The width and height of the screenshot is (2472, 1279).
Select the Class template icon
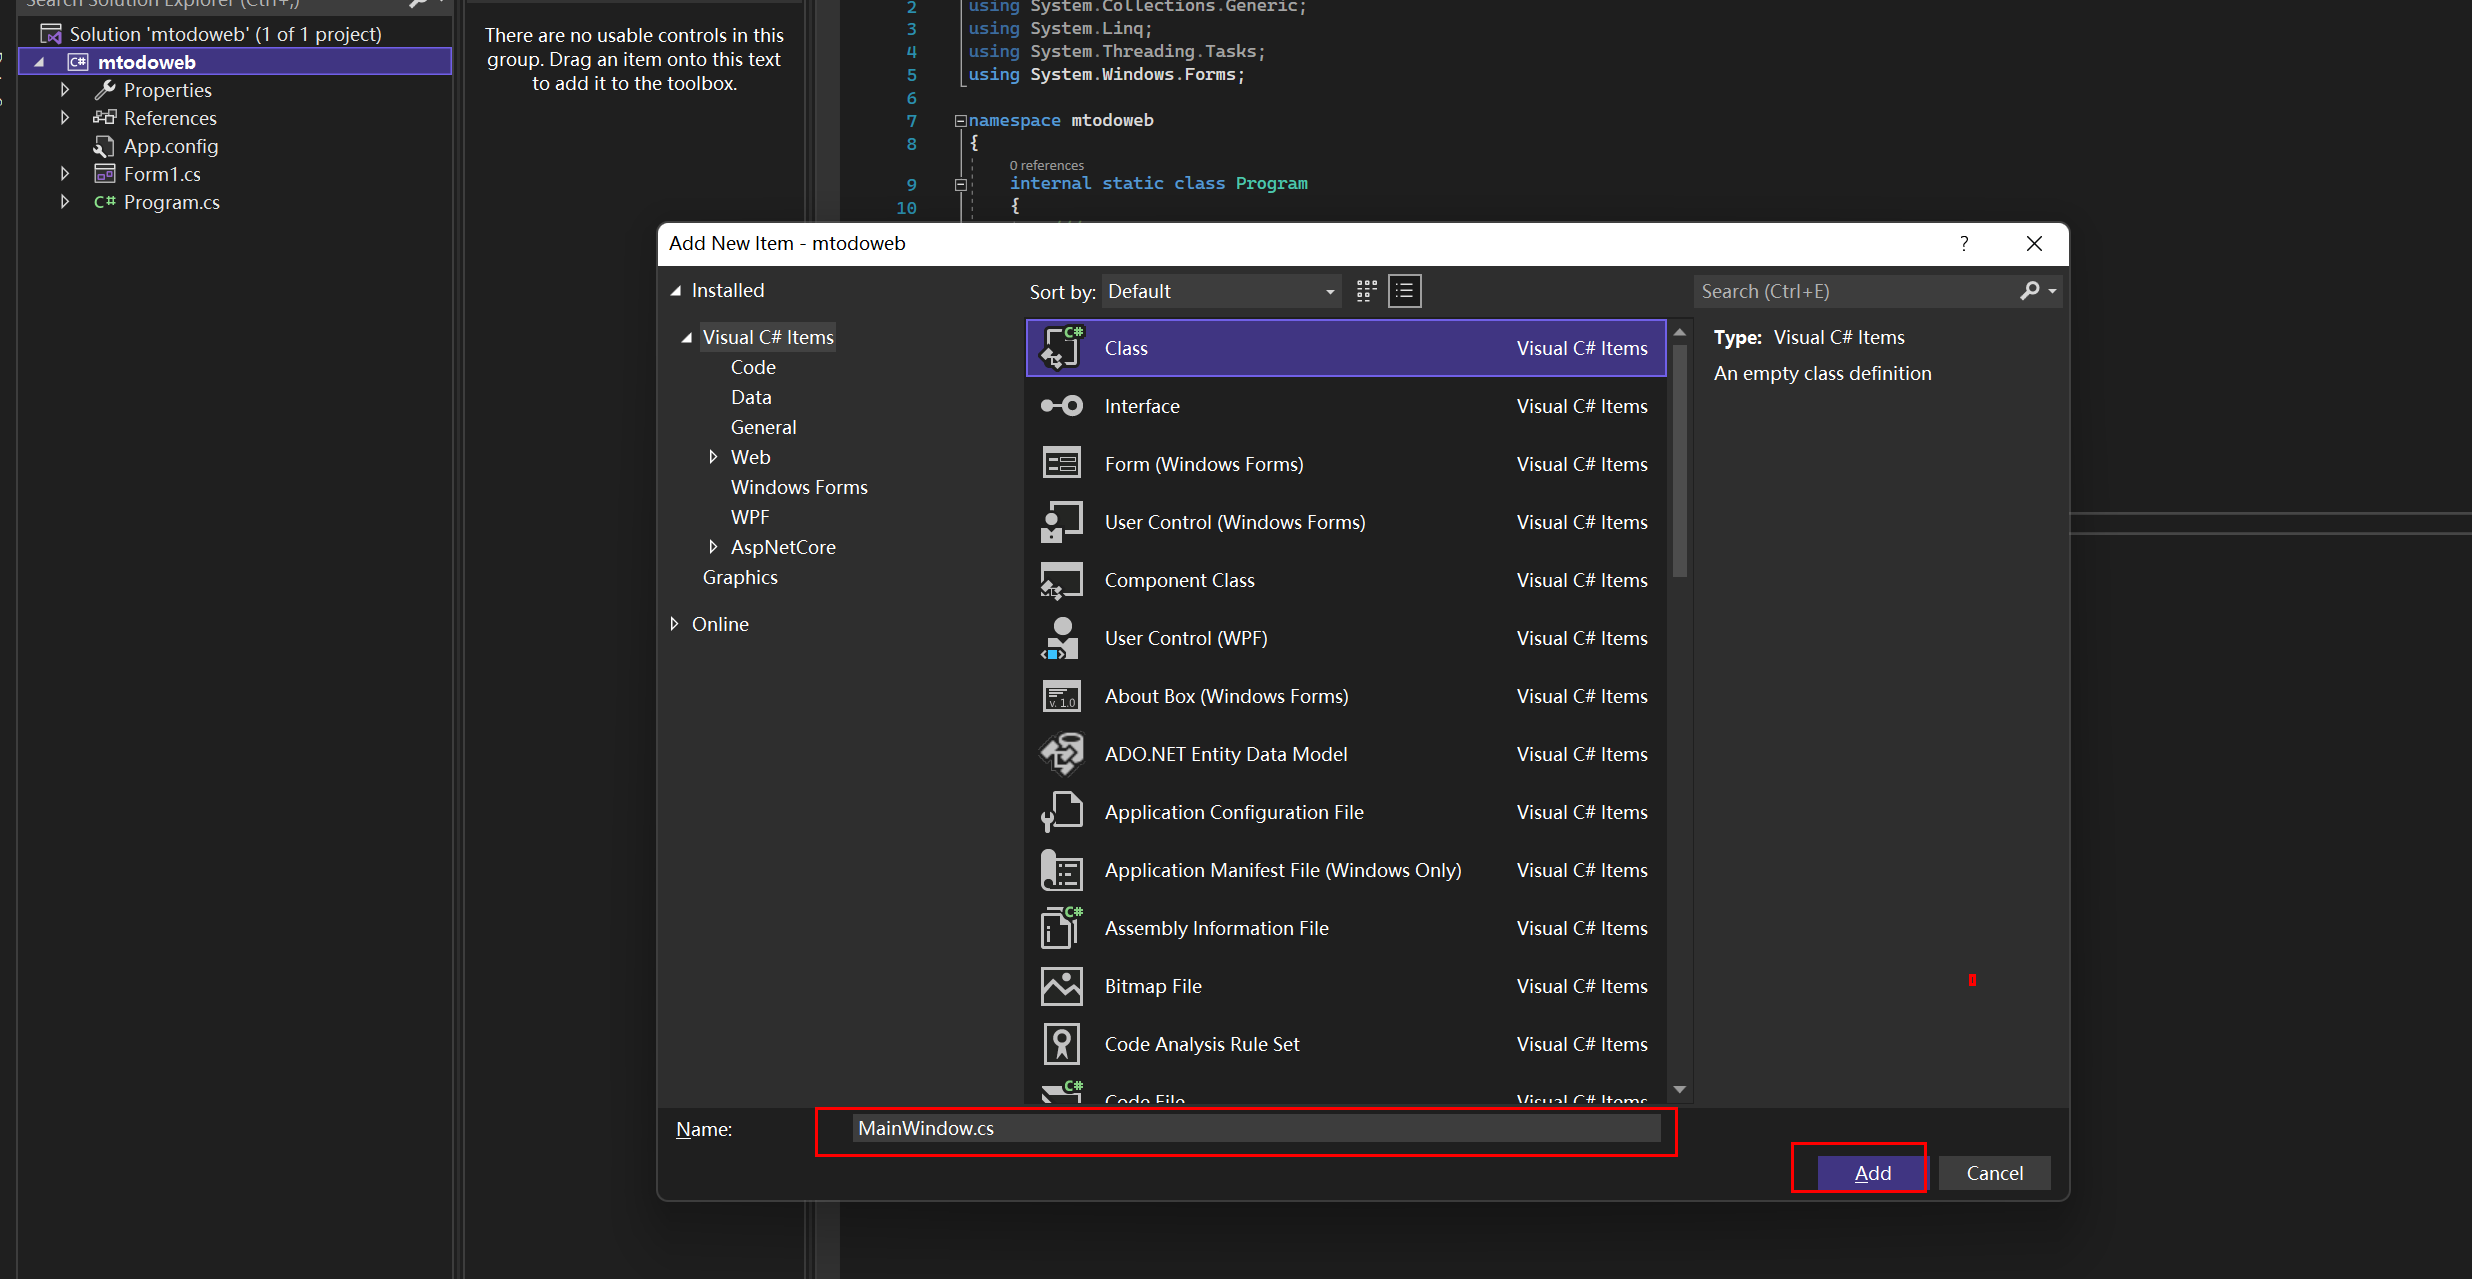tap(1060, 348)
